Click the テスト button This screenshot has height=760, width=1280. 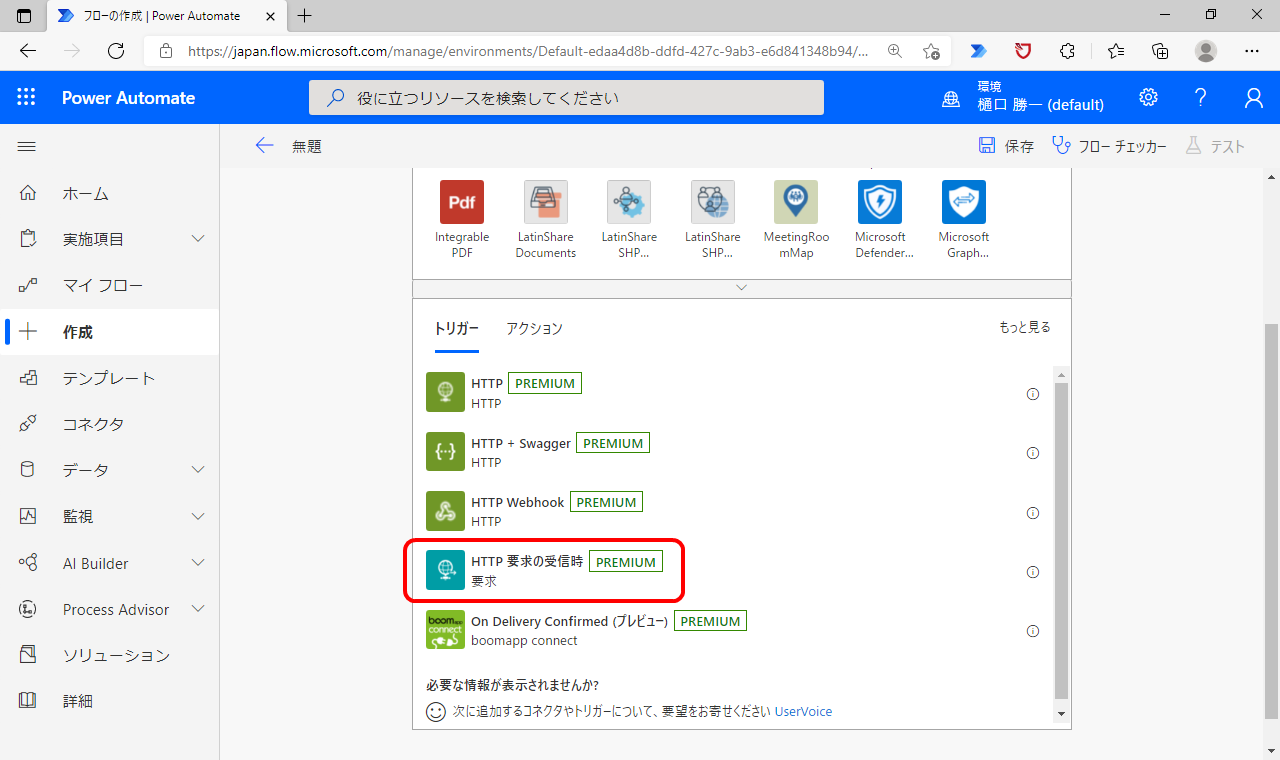[x=1215, y=146]
